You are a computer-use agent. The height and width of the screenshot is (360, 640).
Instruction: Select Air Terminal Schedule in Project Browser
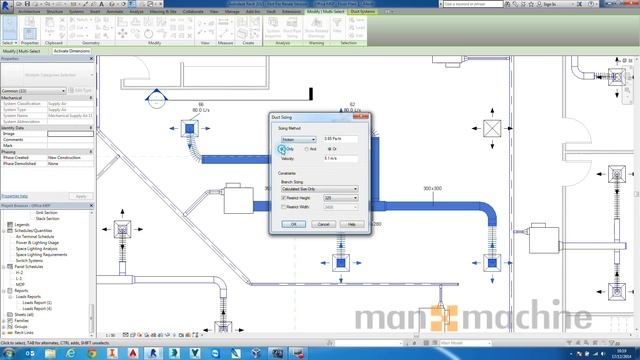tap(35, 237)
